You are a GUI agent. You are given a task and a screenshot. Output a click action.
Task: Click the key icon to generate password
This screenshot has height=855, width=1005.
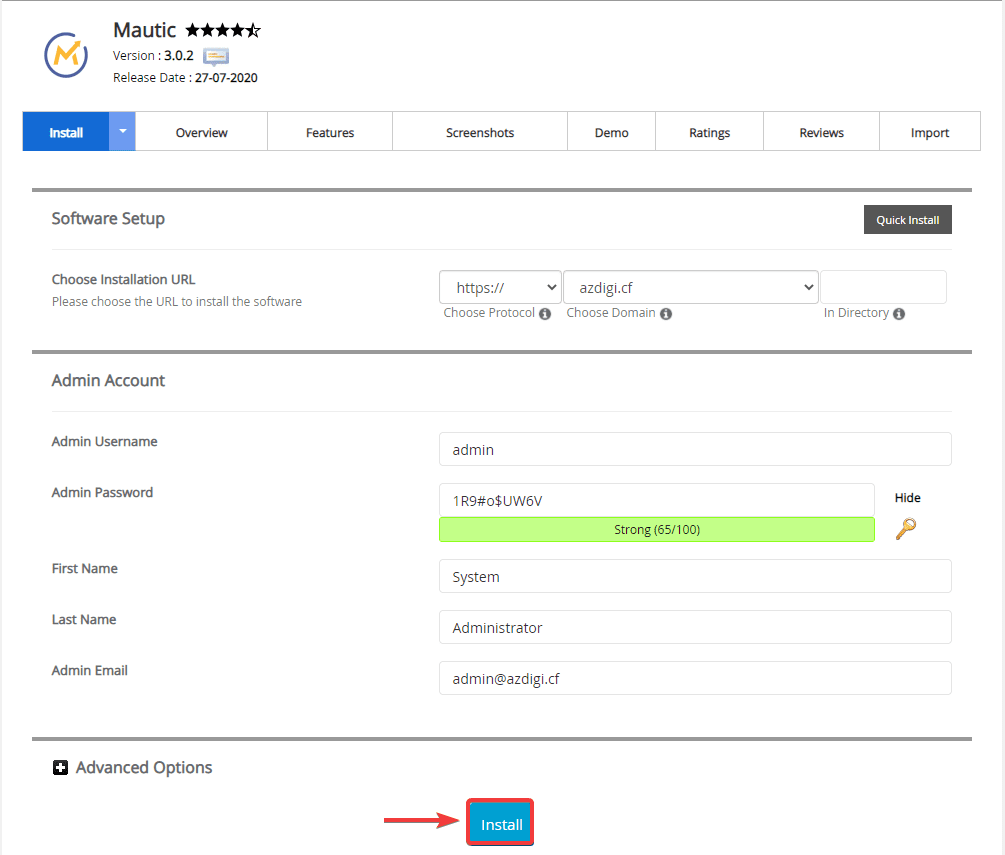click(905, 529)
